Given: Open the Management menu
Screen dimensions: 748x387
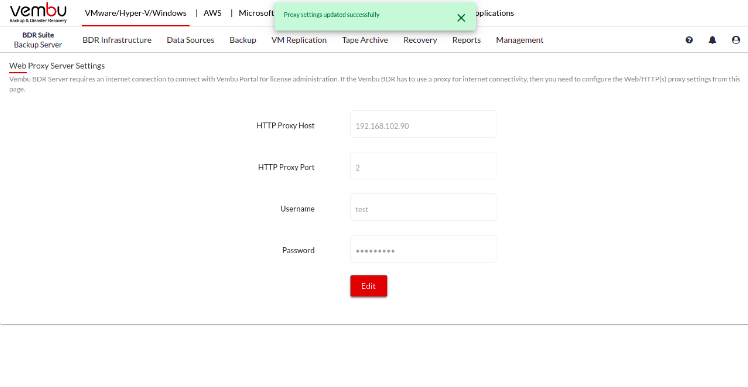Looking at the screenshot, I should pos(519,40).
